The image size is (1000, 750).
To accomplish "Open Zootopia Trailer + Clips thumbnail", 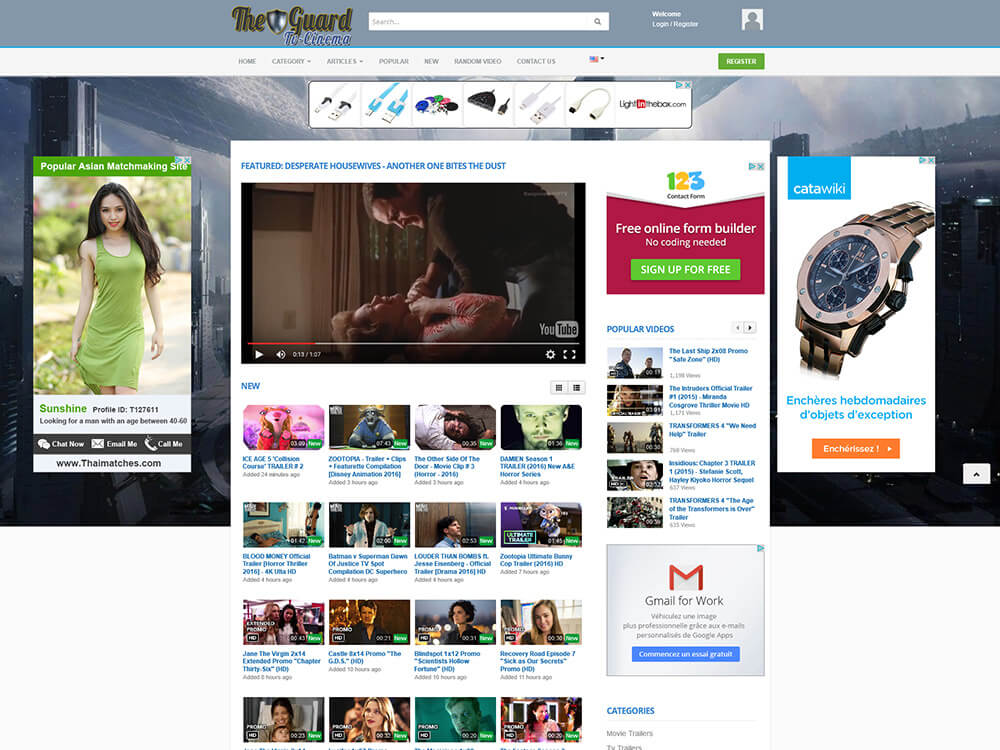I will [x=369, y=427].
